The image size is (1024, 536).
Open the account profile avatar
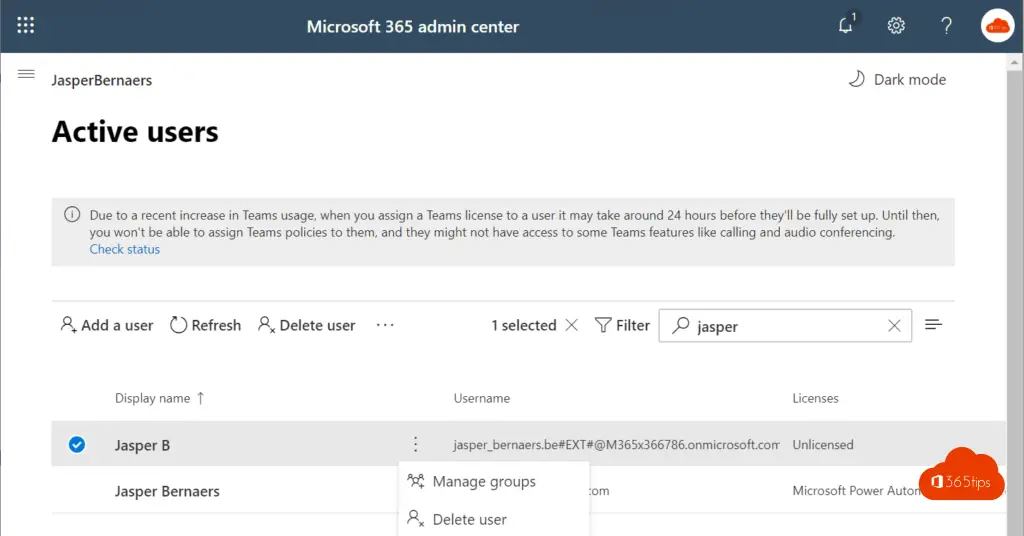click(x=997, y=26)
